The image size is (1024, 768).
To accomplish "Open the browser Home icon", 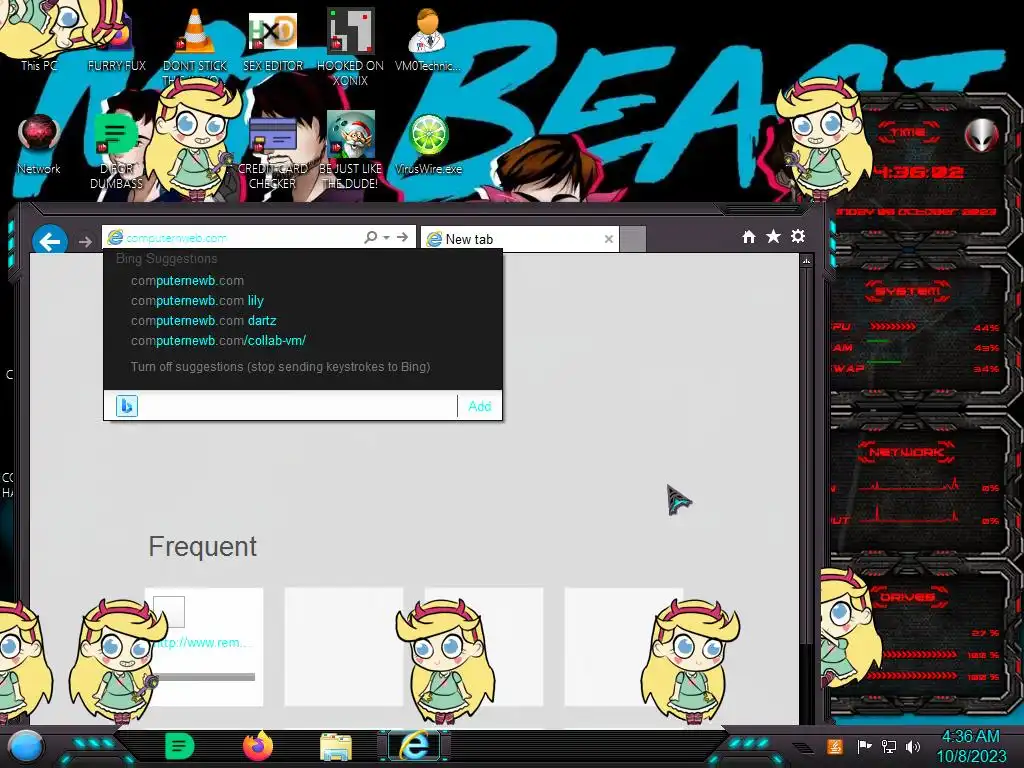I will [x=749, y=236].
